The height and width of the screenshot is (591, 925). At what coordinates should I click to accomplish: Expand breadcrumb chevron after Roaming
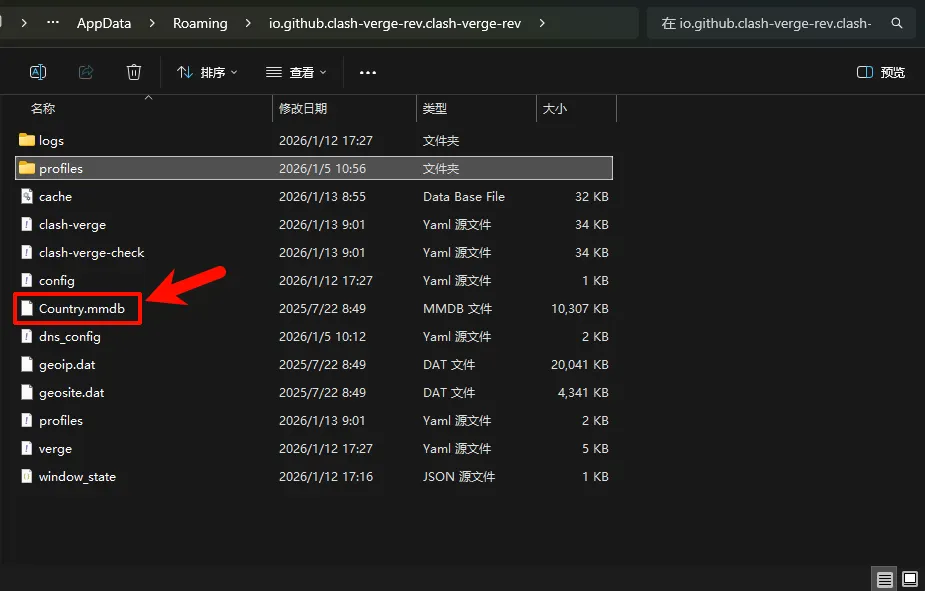tap(248, 23)
